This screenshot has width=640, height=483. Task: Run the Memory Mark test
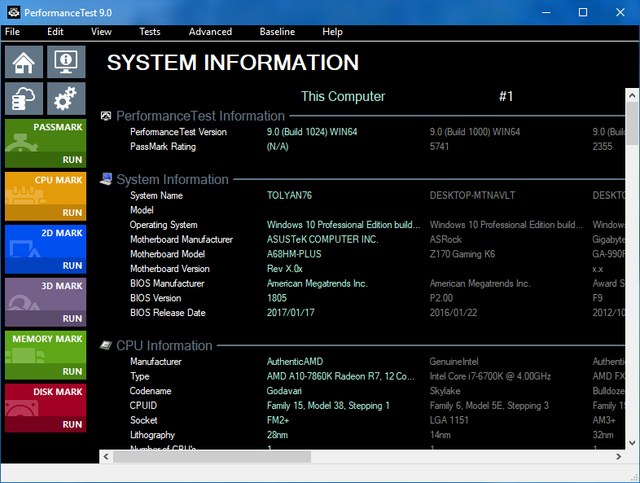[72, 371]
